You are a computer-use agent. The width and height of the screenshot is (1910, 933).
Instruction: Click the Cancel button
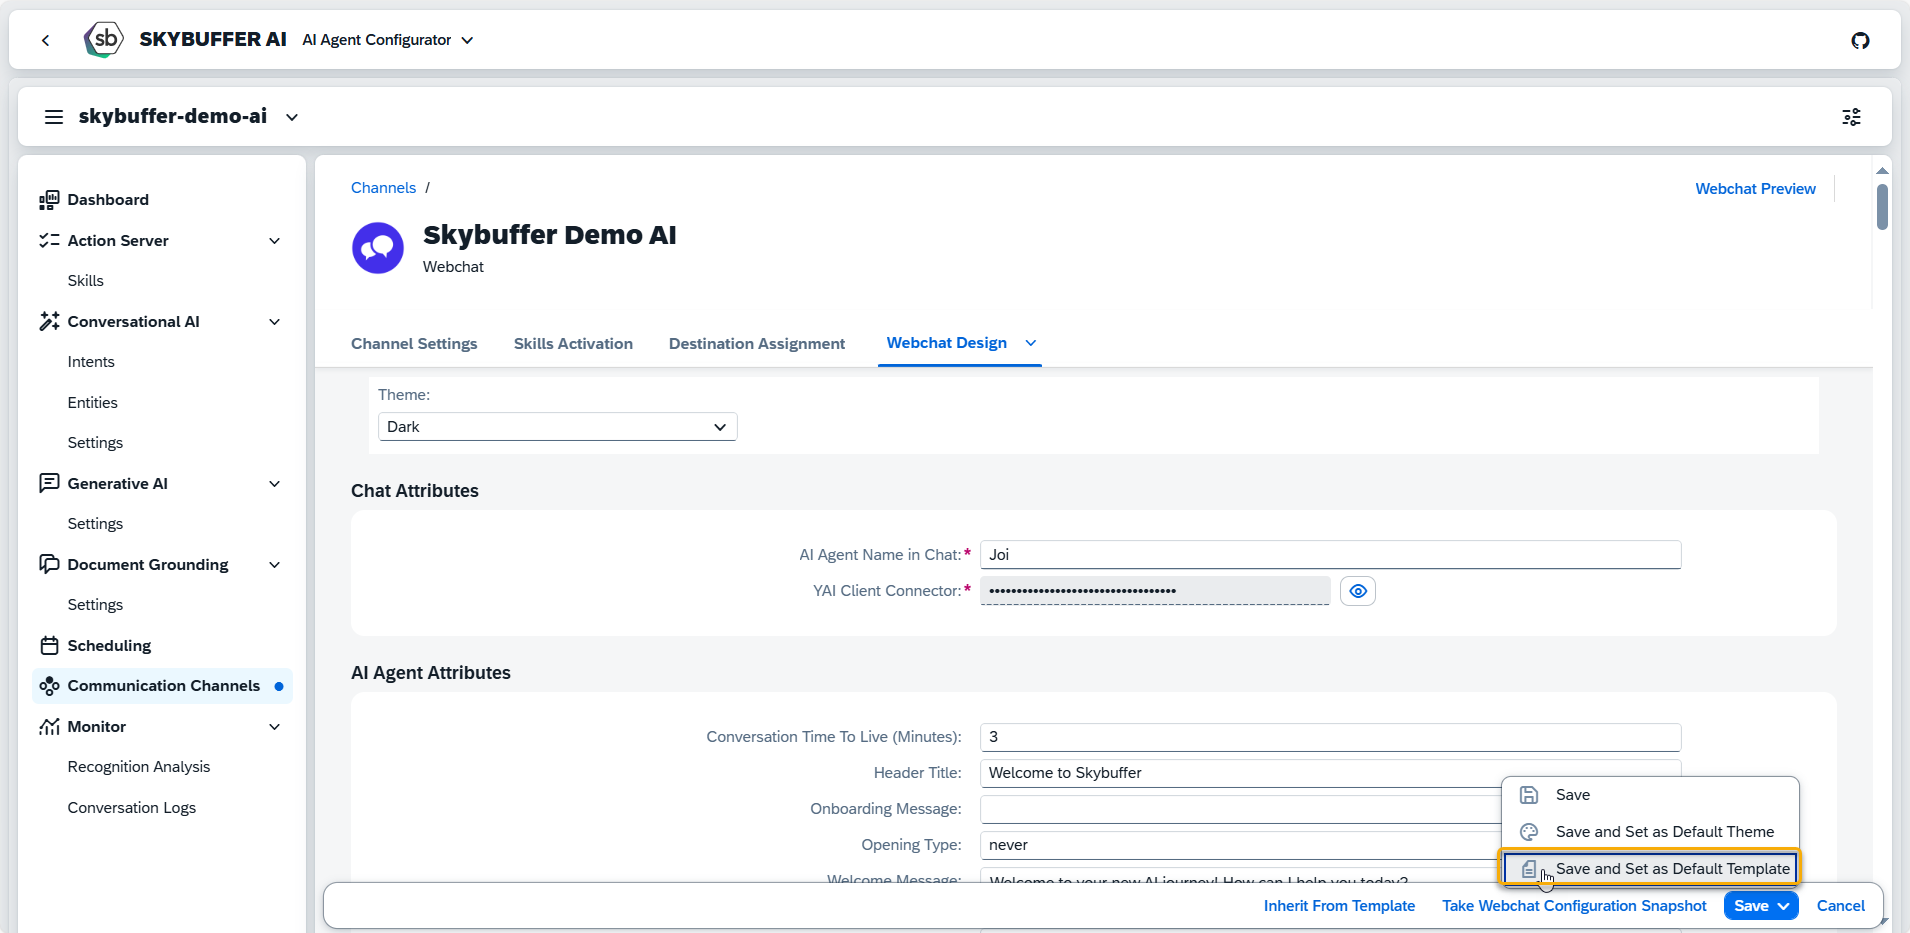1840,906
